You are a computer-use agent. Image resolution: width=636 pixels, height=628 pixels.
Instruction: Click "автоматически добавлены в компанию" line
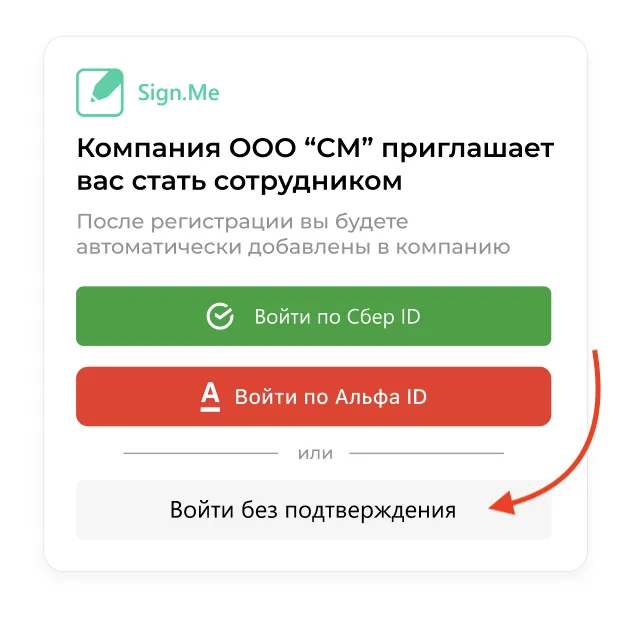point(293,247)
